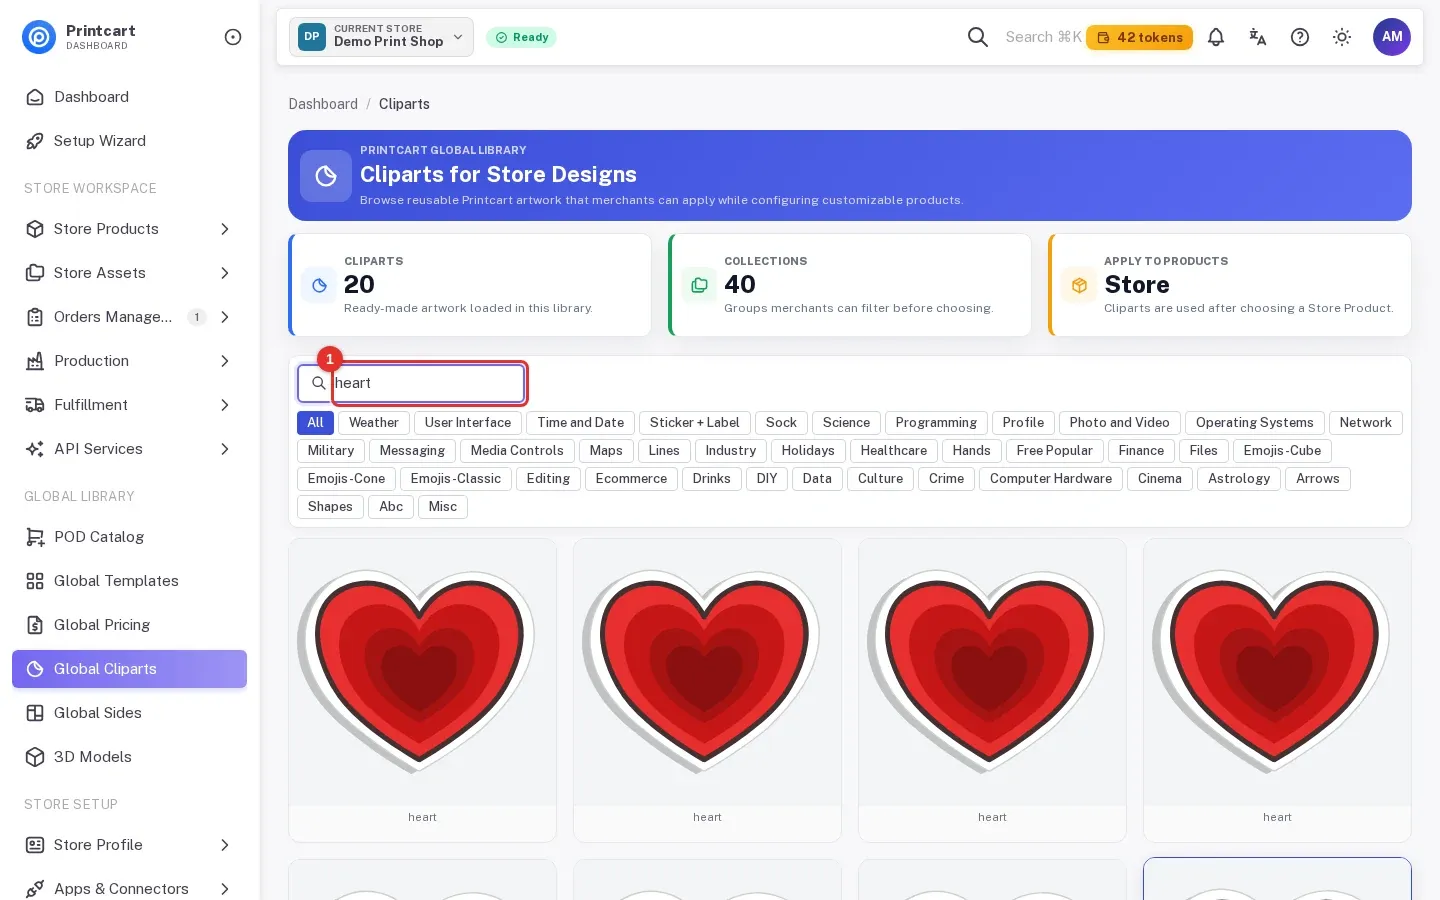Click the Orders Management count badge 1
1440x900 pixels.
pyautogui.click(x=197, y=317)
